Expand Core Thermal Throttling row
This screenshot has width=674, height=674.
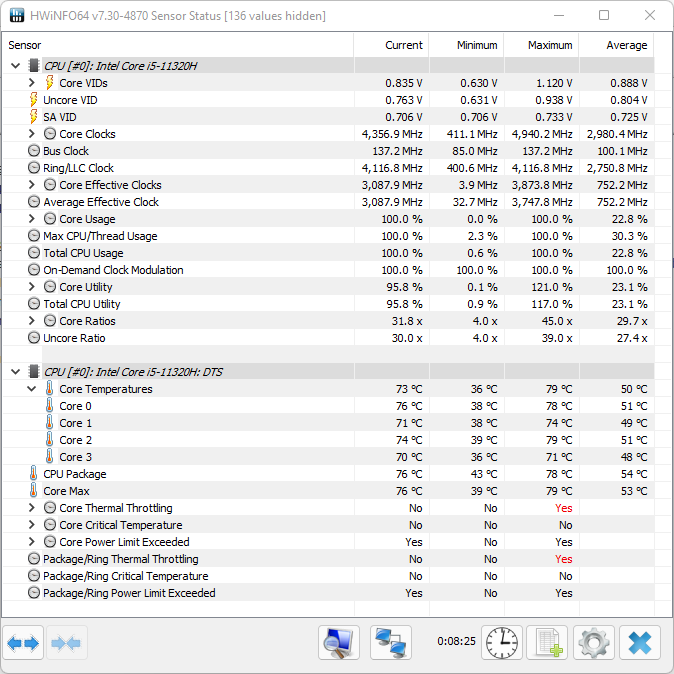pos(32,508)
